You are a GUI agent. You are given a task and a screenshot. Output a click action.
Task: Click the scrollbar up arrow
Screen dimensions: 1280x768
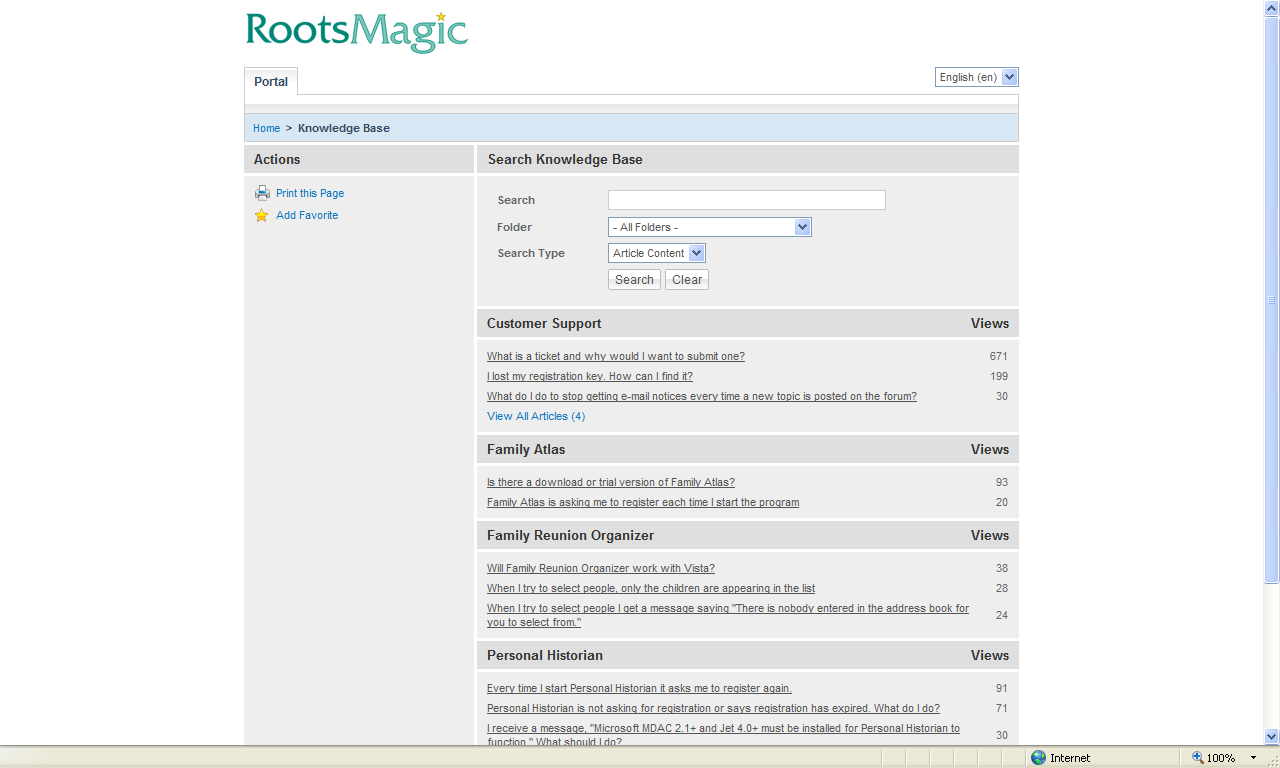tap(1272, 8)
